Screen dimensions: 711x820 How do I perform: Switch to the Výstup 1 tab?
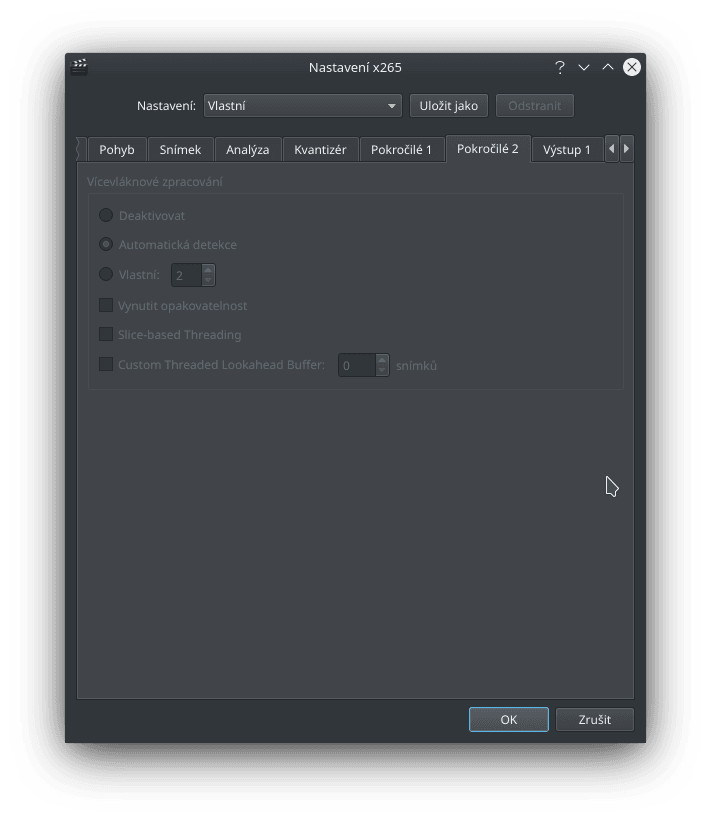click(567, 150)
